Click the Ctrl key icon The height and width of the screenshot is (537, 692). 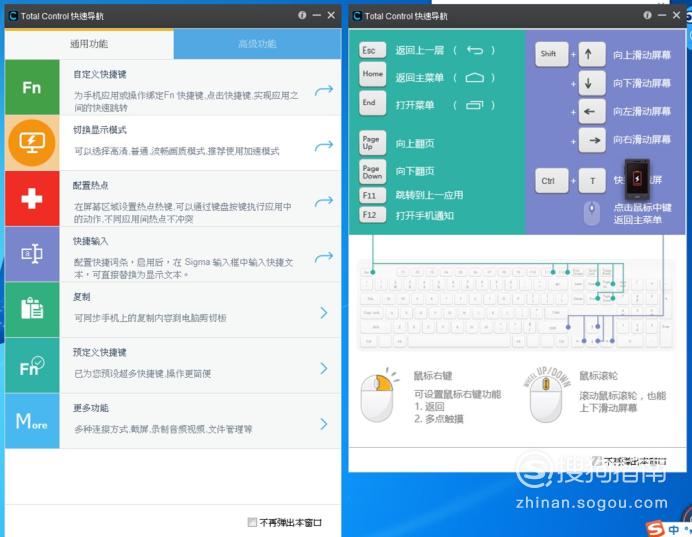pyautogui.click(x=551, y=180)
